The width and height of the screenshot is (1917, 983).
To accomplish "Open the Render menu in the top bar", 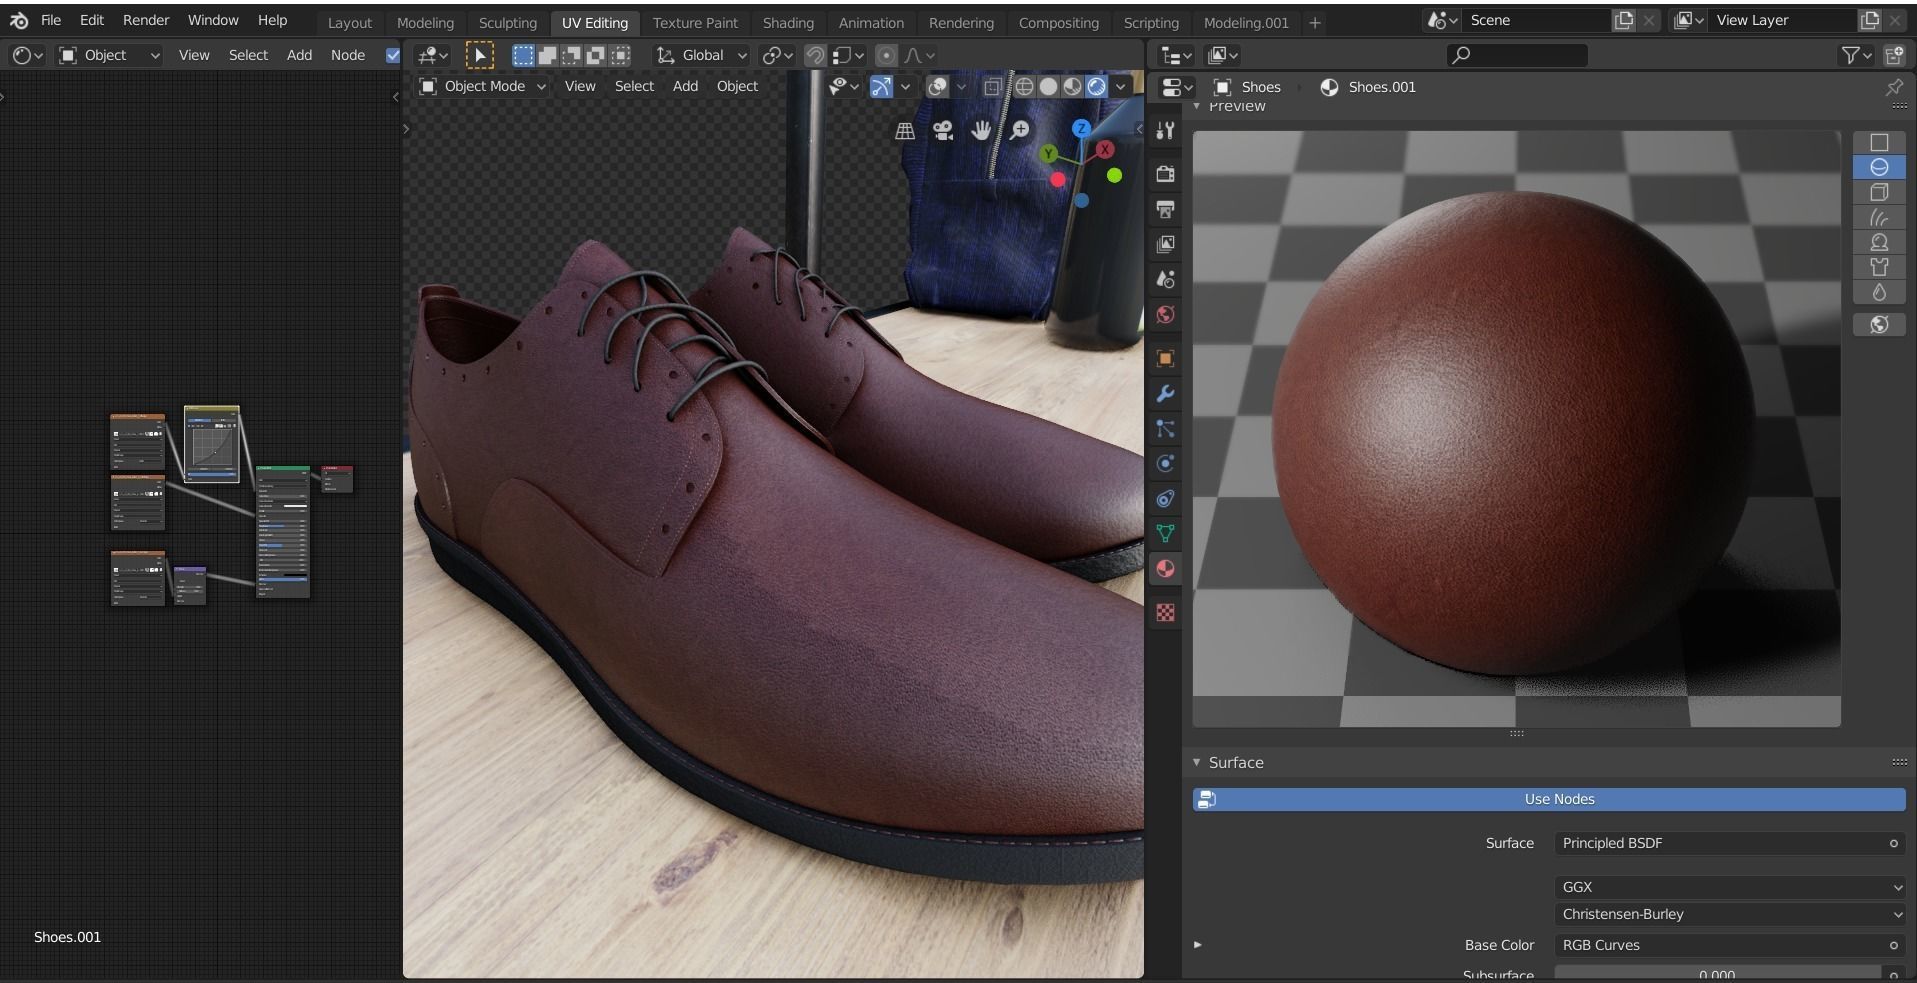I will [146, 19].
